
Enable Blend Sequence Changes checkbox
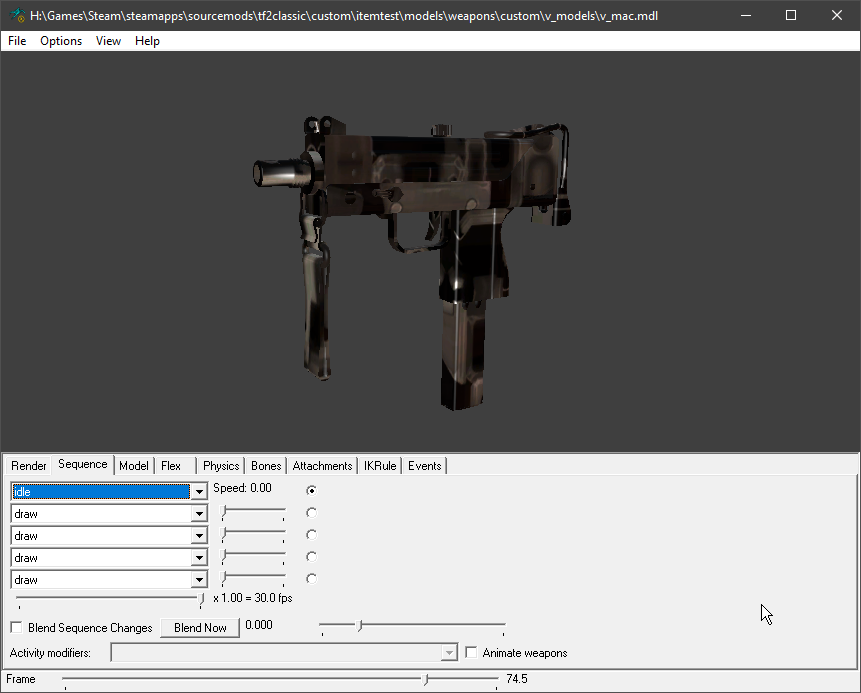(x=16, y=628)
